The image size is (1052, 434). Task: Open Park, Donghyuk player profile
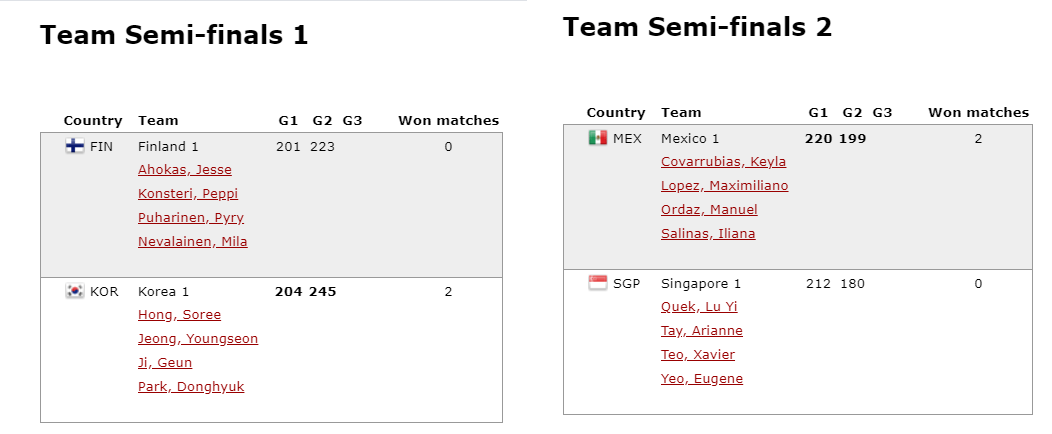click(x=191, y=386)
